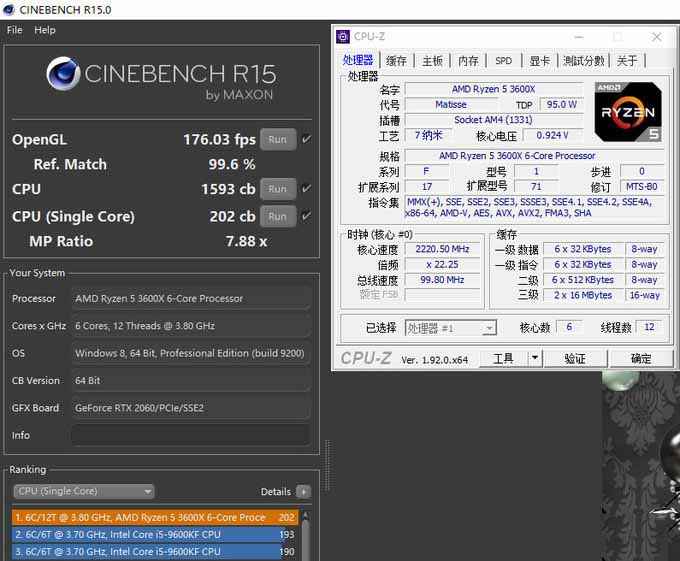Click the 三级 cache value 2 x 16 MBytes
680x561 pixels.
583,295
